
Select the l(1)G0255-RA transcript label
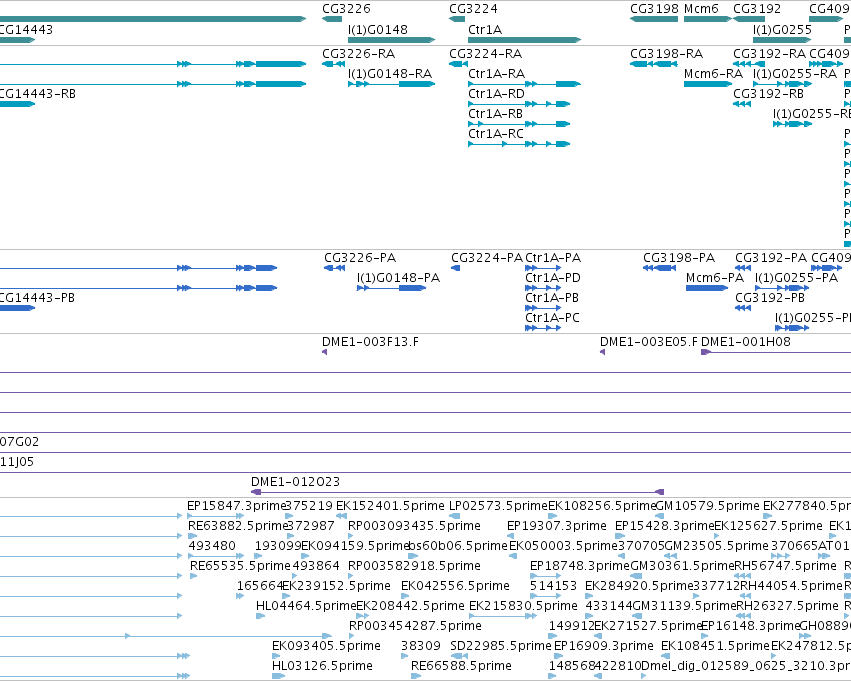coord(795,73)
